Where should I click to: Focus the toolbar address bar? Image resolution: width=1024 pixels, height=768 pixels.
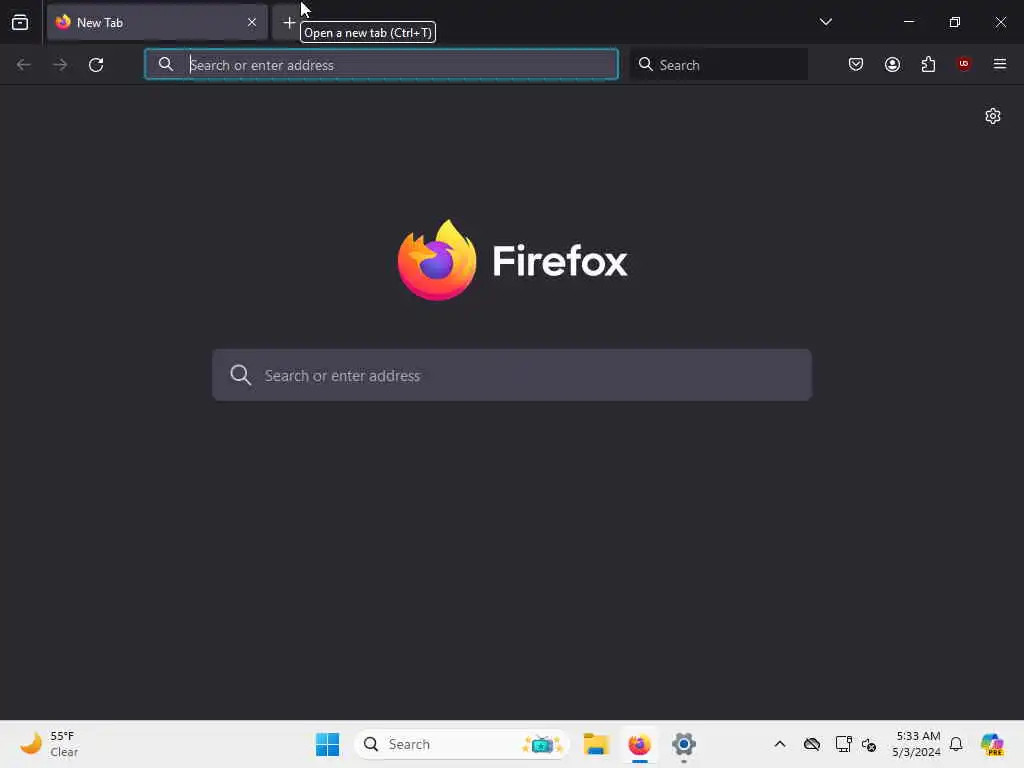pos(381,65)
